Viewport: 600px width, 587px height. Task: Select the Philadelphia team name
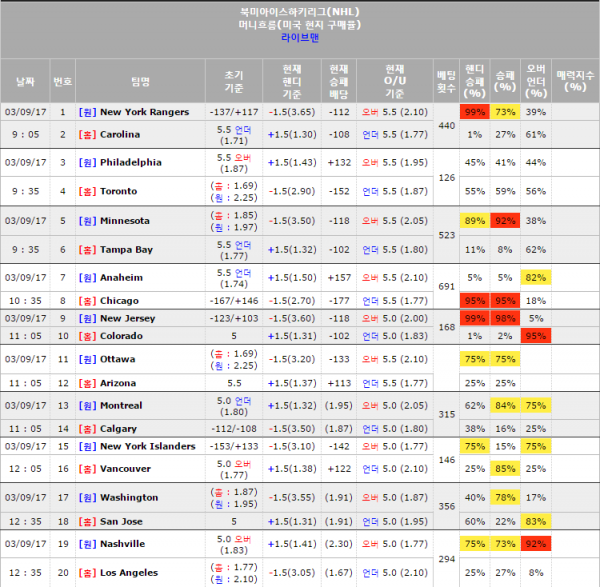(130, 163)
